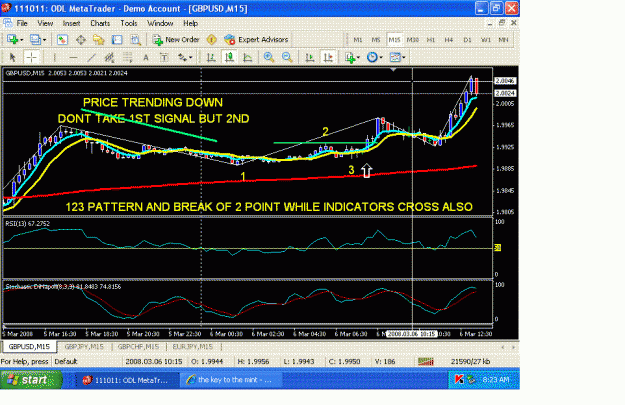Expand the Periods clock dropdown
Screen dimensions: 625x405
click(381, 58)
